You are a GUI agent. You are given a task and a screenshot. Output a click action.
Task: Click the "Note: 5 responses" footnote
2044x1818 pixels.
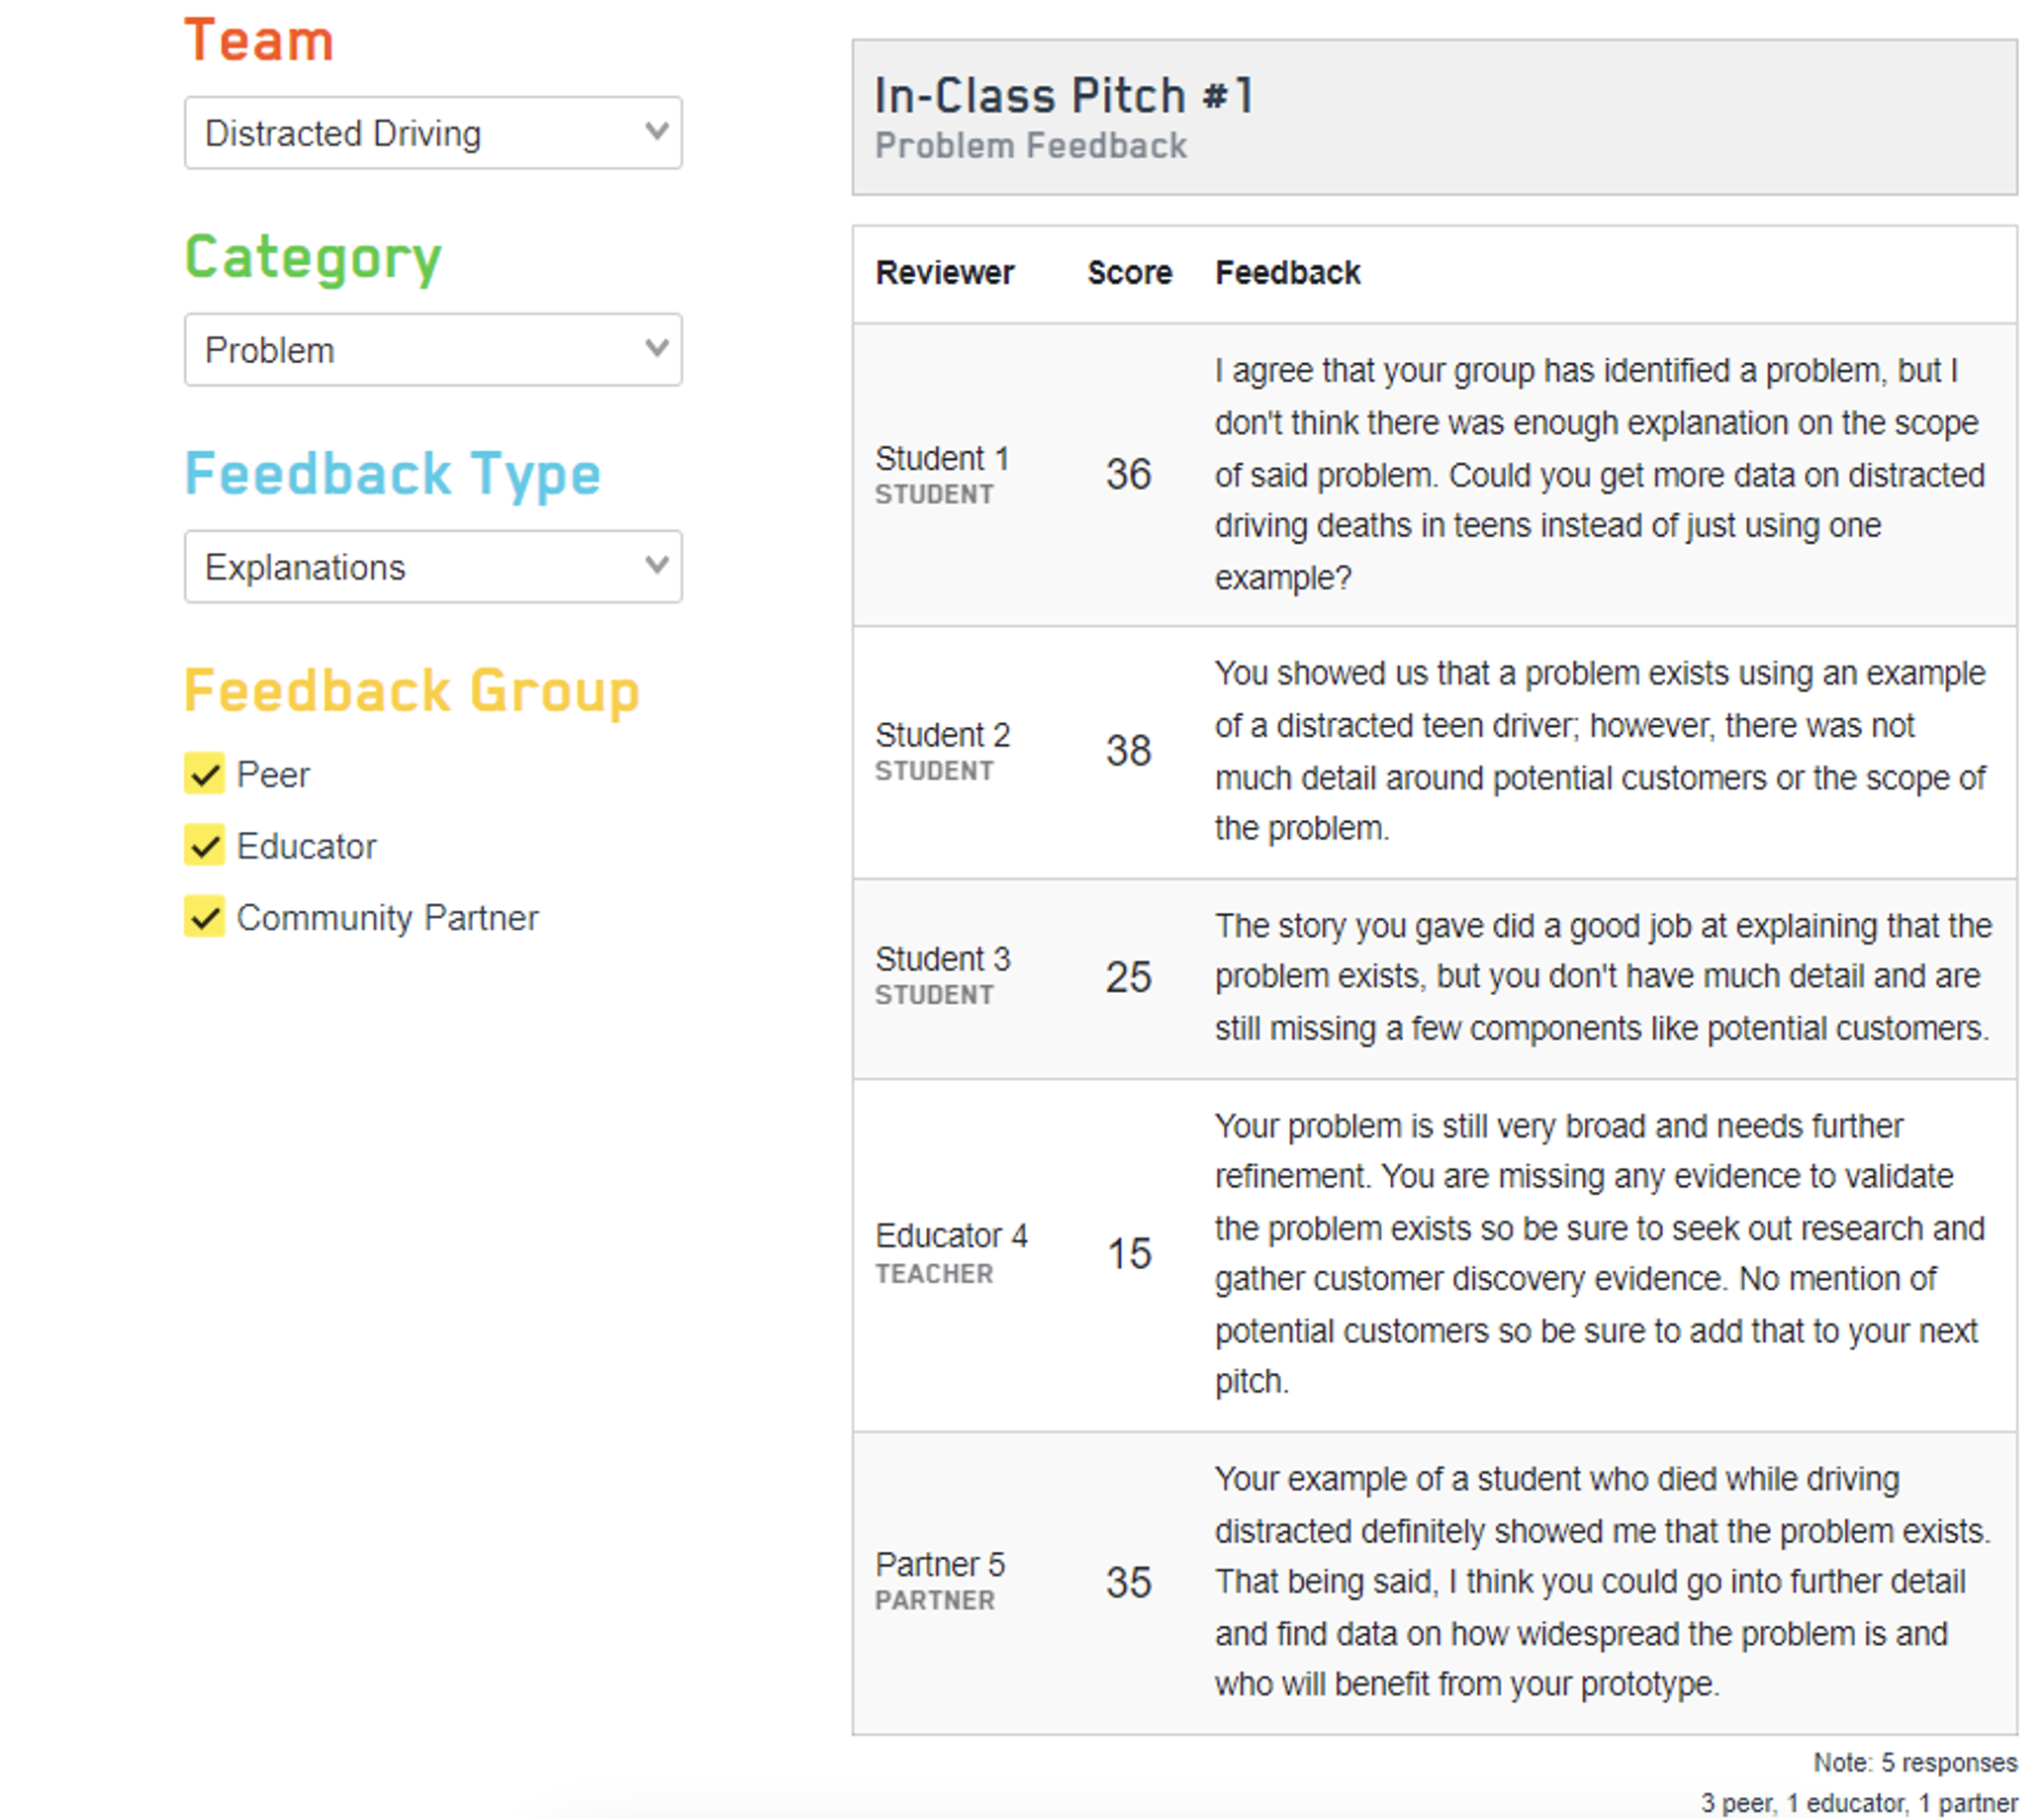pos(1914,1762)
